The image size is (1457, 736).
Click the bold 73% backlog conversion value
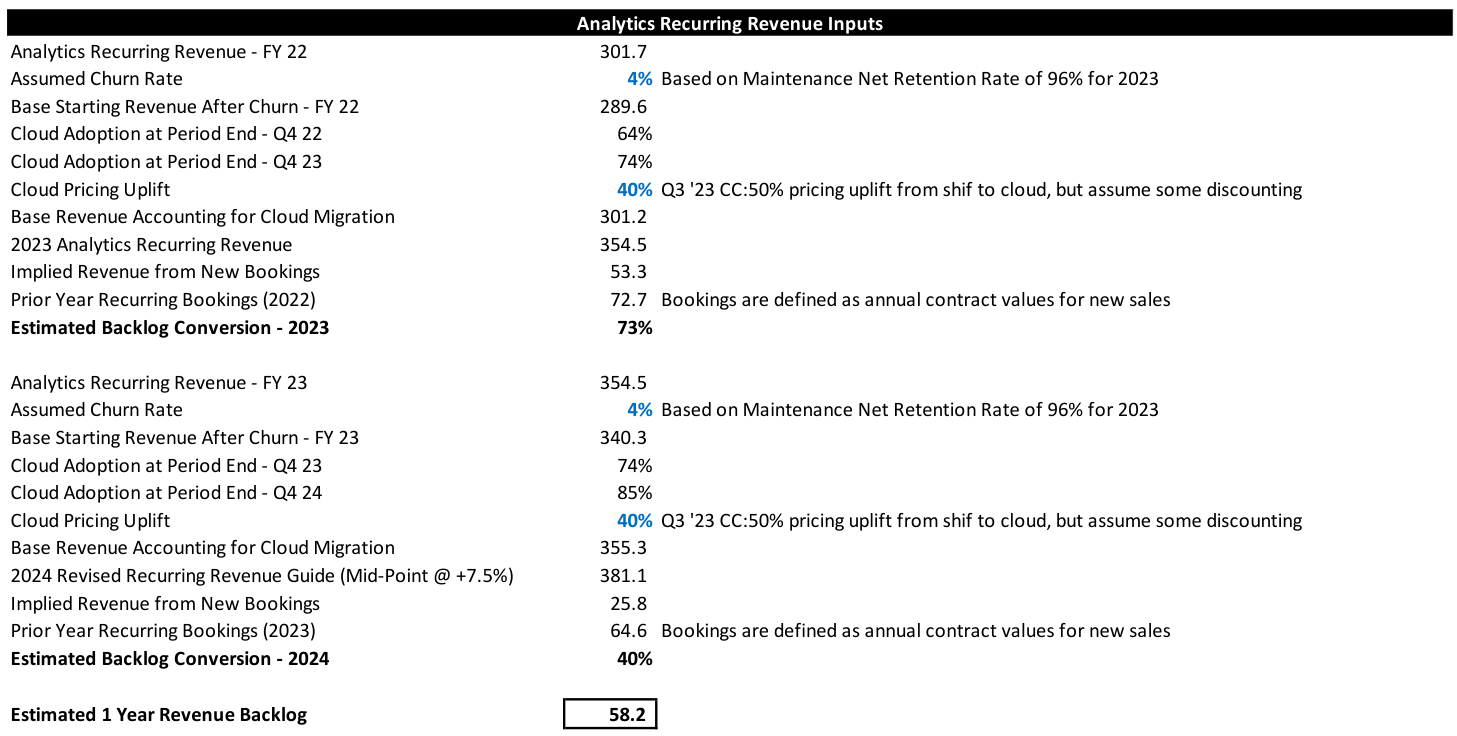635,327
